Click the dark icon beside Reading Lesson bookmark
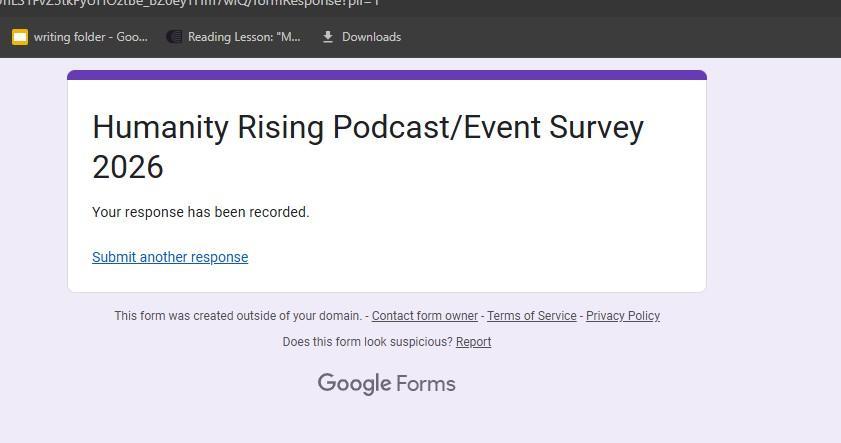This screenshot has height=443, width=841. [174, 37]
